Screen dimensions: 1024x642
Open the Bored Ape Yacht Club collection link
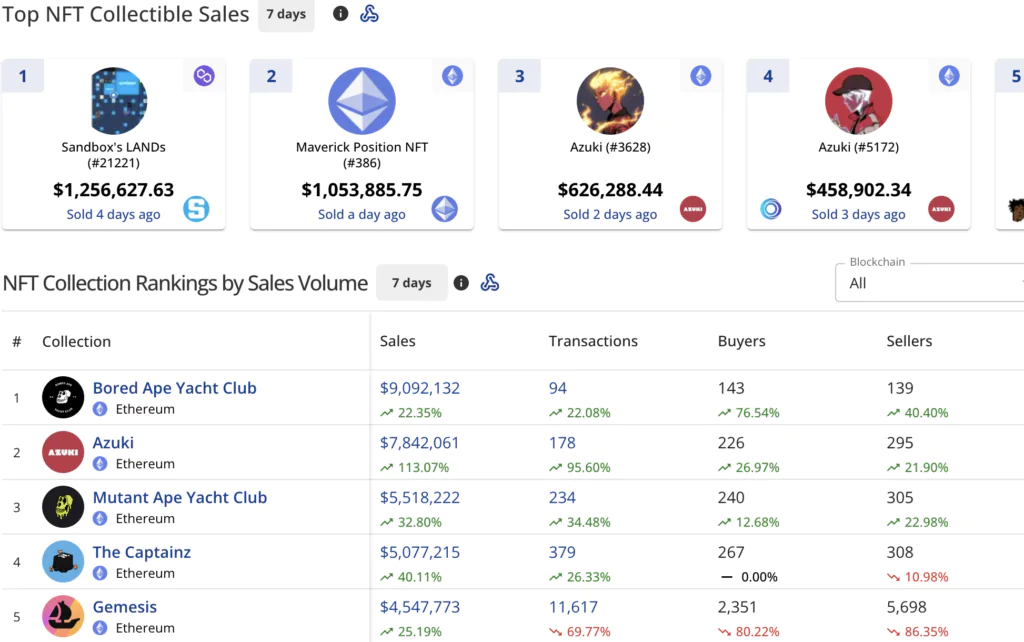coord(174,388)
